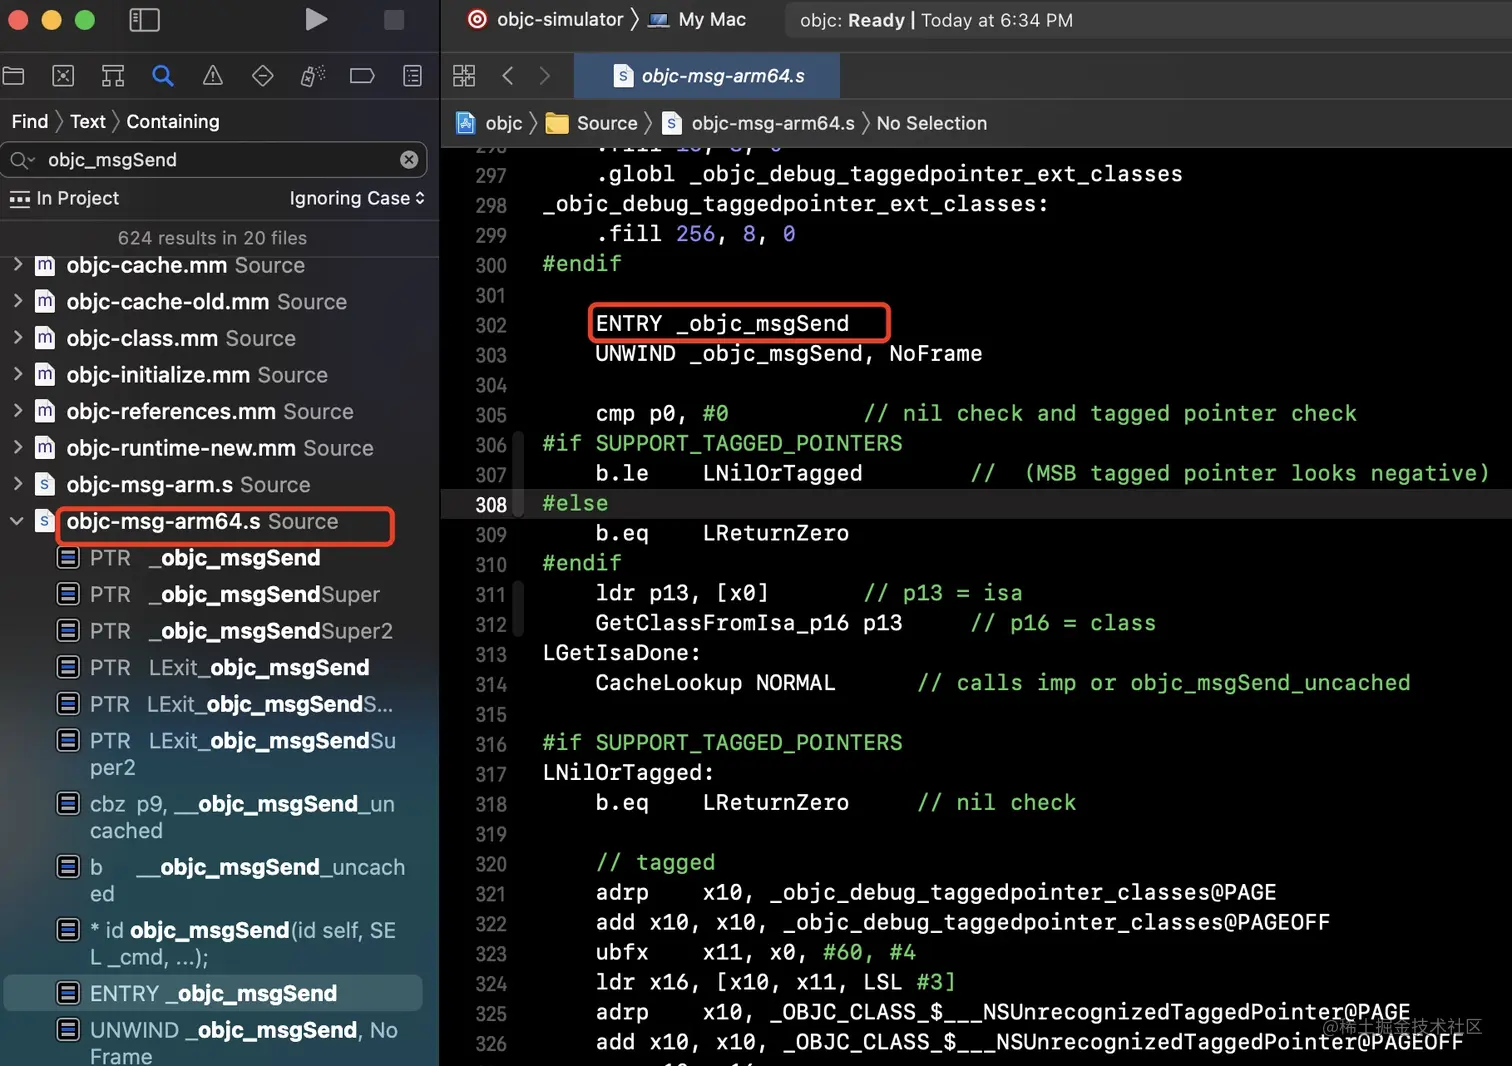Viewport: 1512px width, 1066px height.
Task: Go back in editor history
Action: (508, 76)
